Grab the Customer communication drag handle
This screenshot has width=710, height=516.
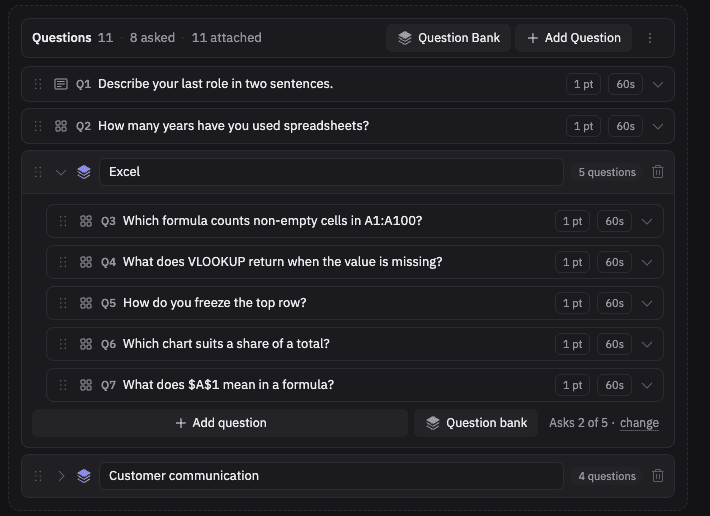pyautogui.click(x=38, y=476)
